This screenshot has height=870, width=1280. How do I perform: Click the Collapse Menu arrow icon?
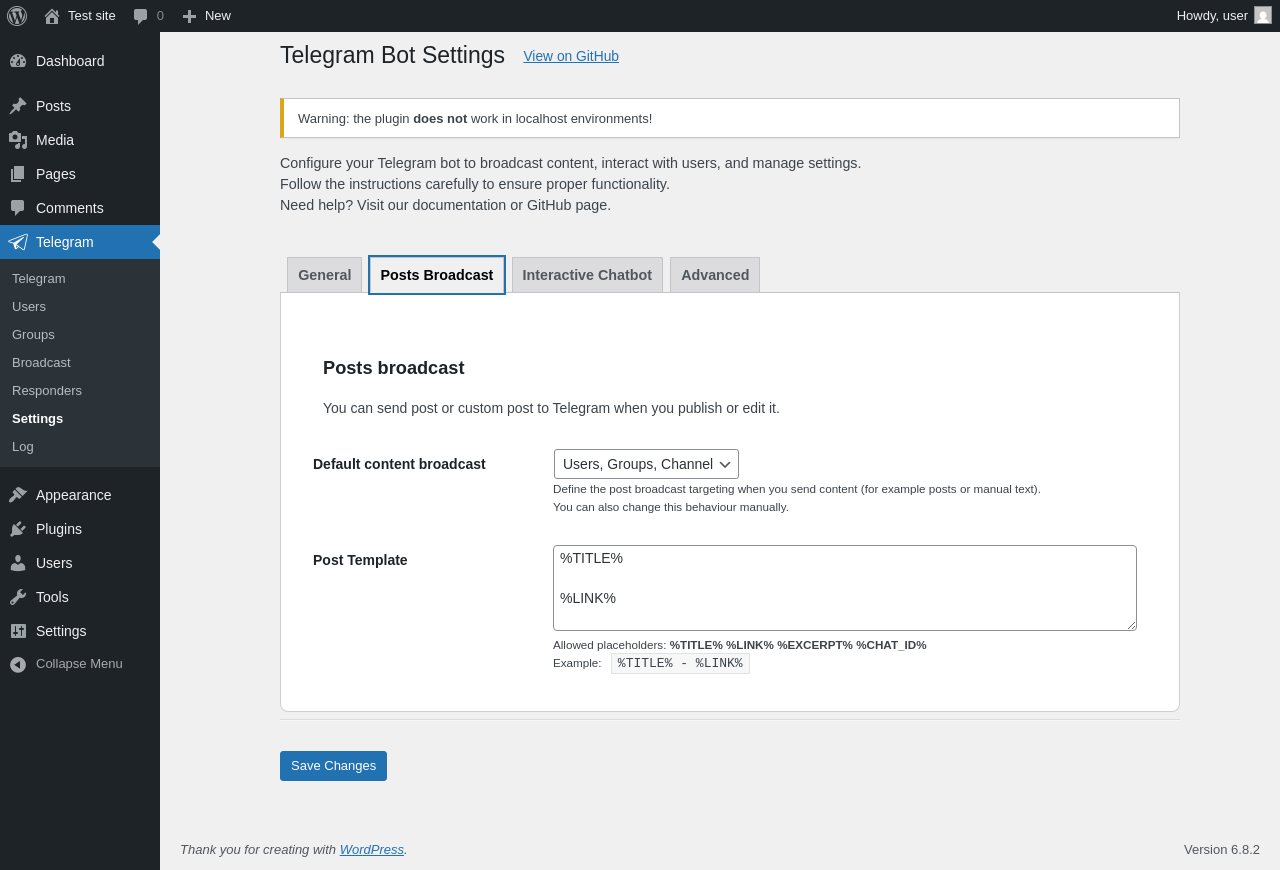(18, 664)
